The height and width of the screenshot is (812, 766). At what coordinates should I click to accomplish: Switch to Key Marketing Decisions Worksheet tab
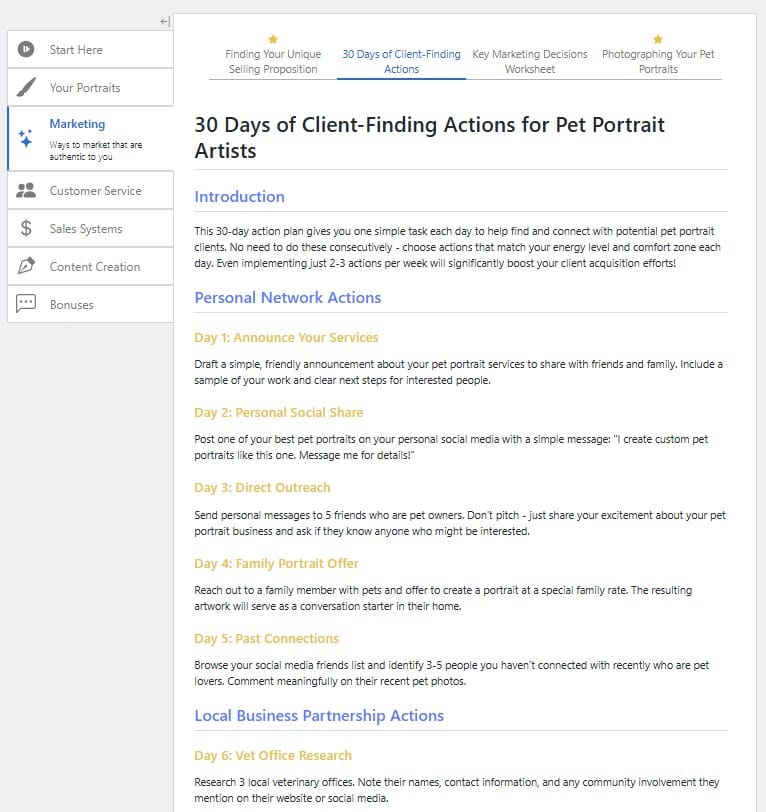pos(529,62)
